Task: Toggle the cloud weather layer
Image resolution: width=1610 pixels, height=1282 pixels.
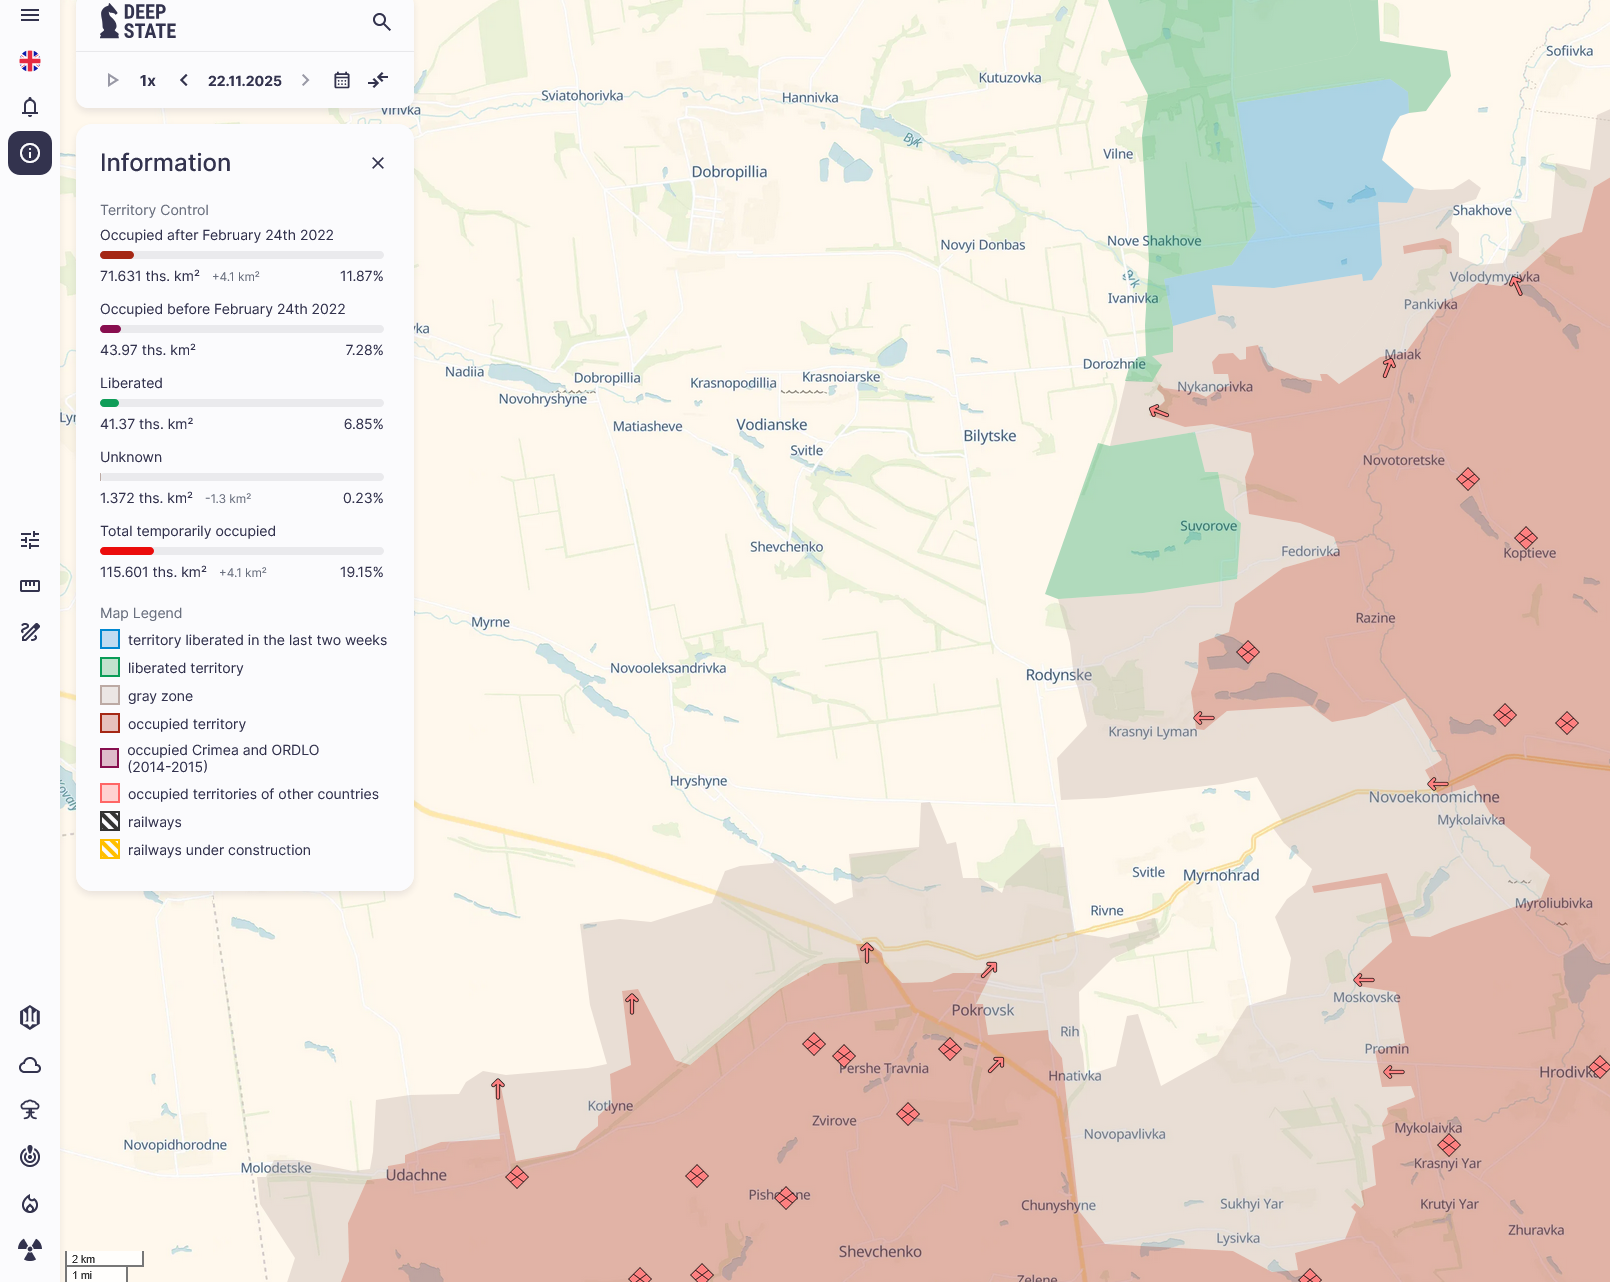Action: point(30,1065)
